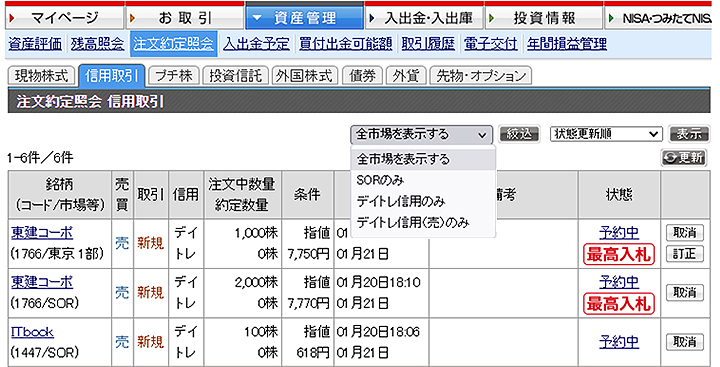Go to 入出金予定 link
This screenshot has height=367, width=720.
256,44
